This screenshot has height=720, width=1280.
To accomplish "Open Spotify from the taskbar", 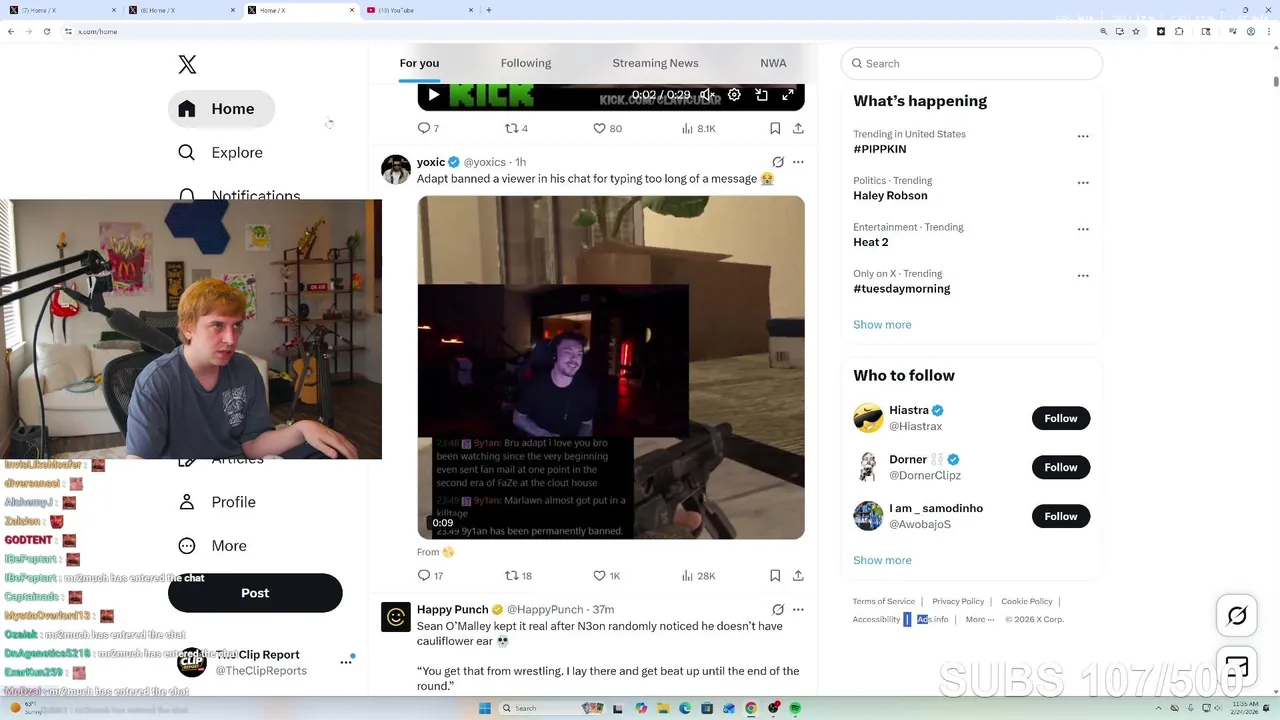I will 796,708.
